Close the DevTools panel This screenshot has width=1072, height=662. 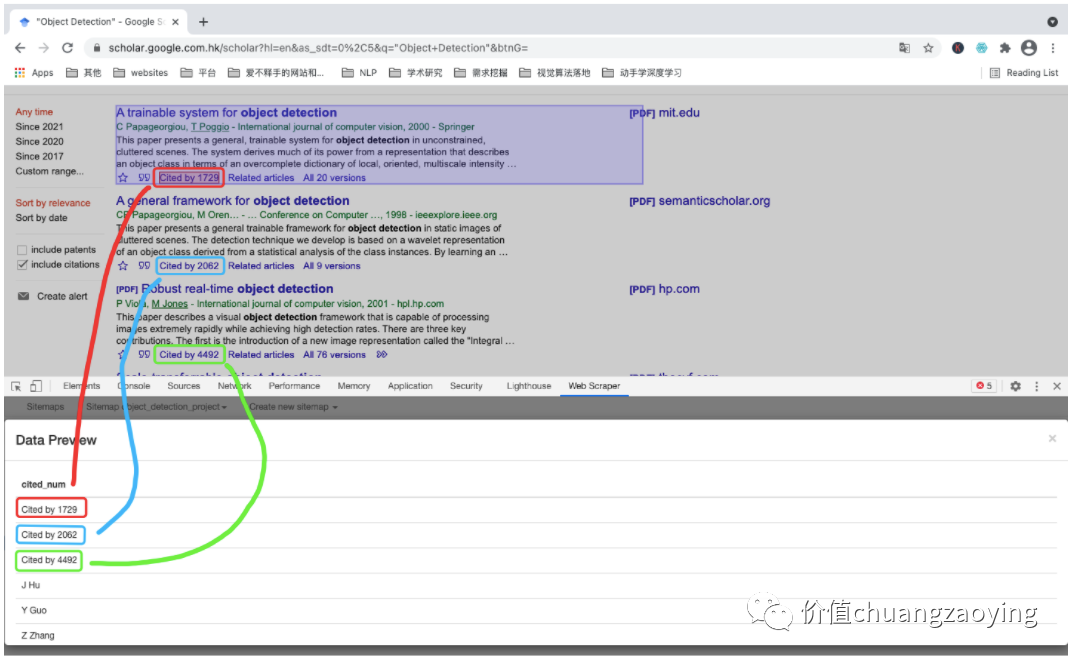coord(1057,386)
